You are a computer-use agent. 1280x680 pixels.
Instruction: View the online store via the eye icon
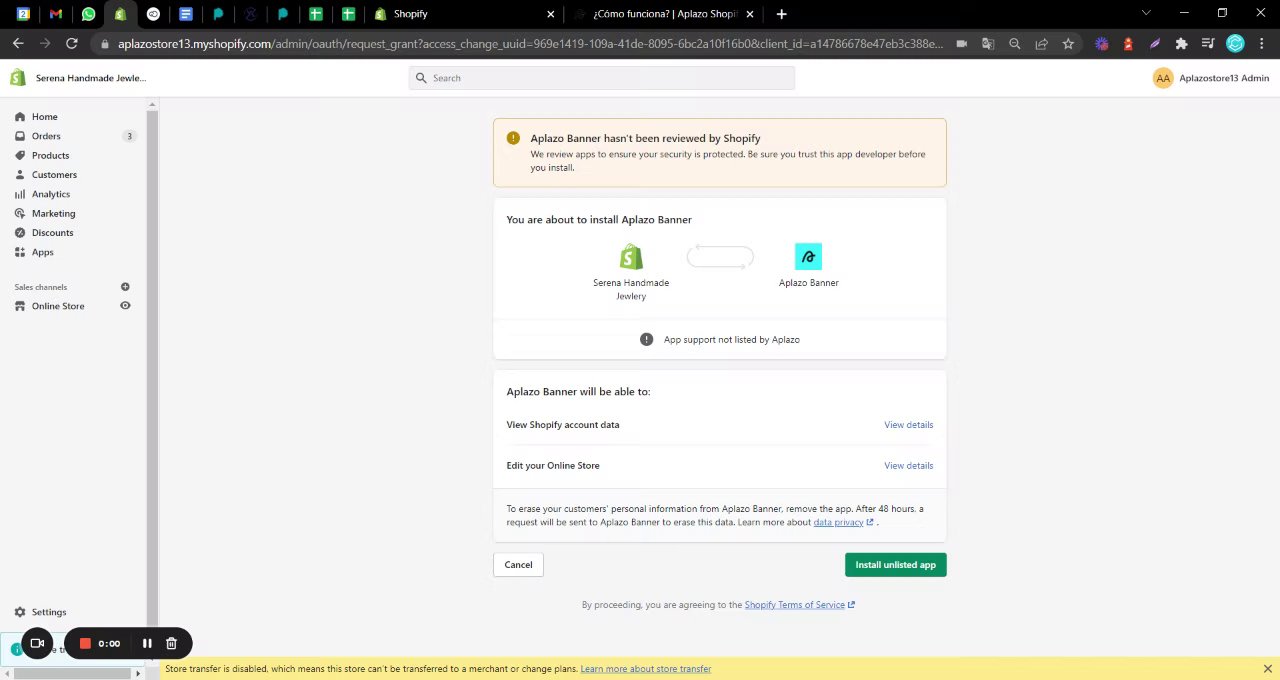pos(125,306)
